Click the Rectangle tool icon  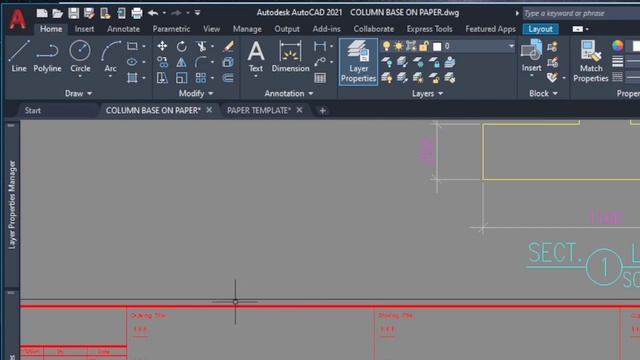point(132,46)
